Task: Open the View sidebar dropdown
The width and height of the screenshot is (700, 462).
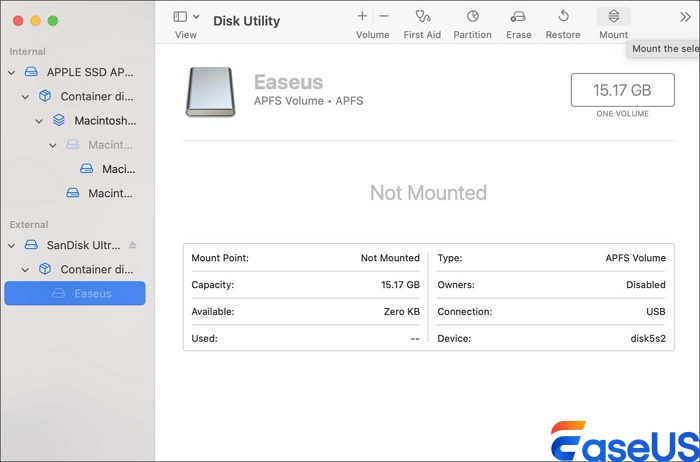Action: [x=186, y=17]
